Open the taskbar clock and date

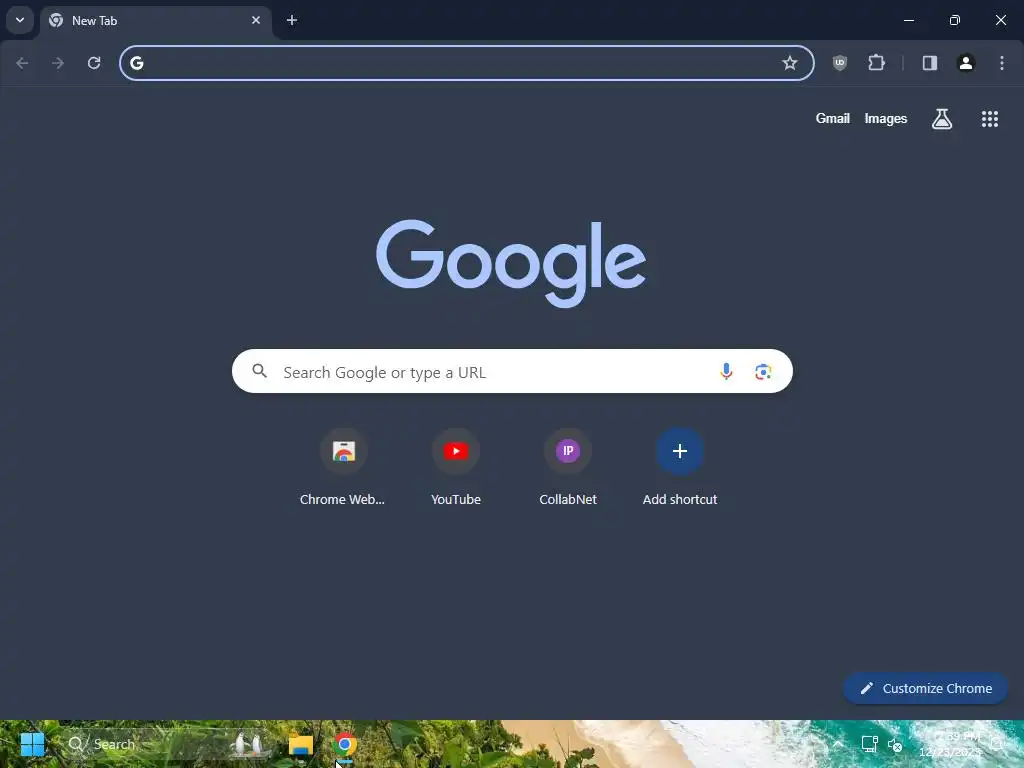pos(949,744)
